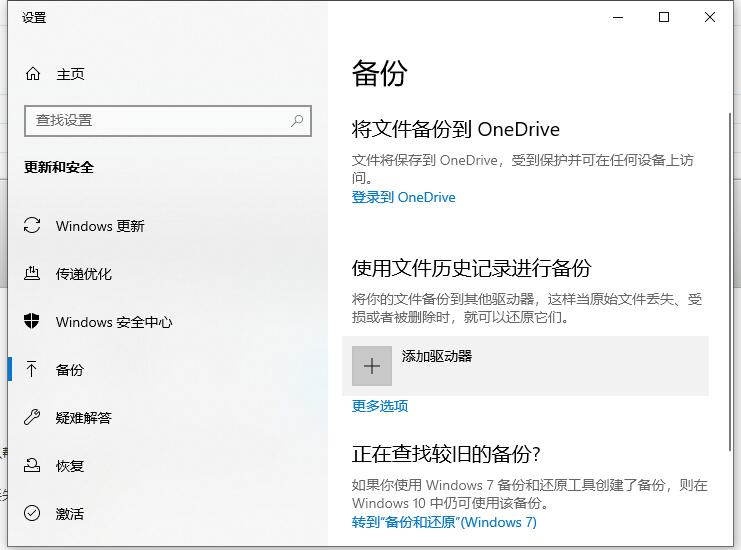Click the Home (主页) house icon
The width and height of the screenshot is (741, 550).
(33, 74)
